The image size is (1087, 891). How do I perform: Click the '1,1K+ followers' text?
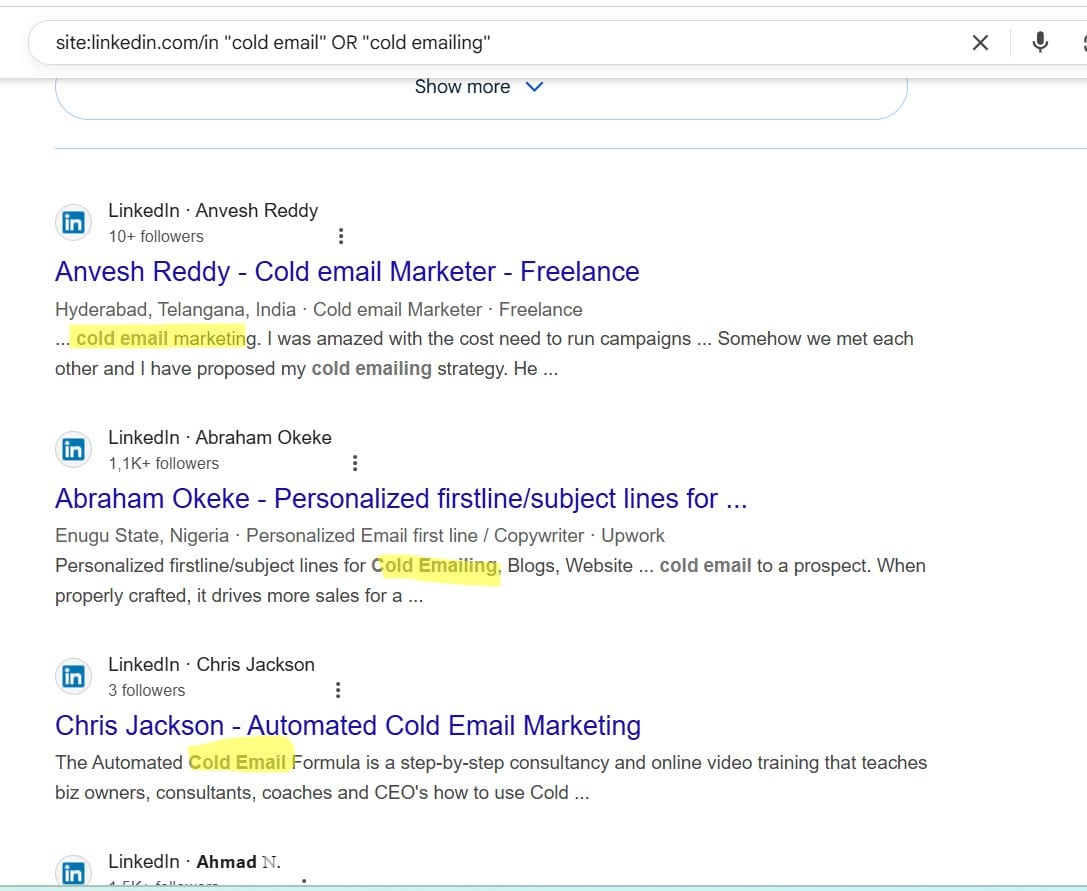pos(164,463)
